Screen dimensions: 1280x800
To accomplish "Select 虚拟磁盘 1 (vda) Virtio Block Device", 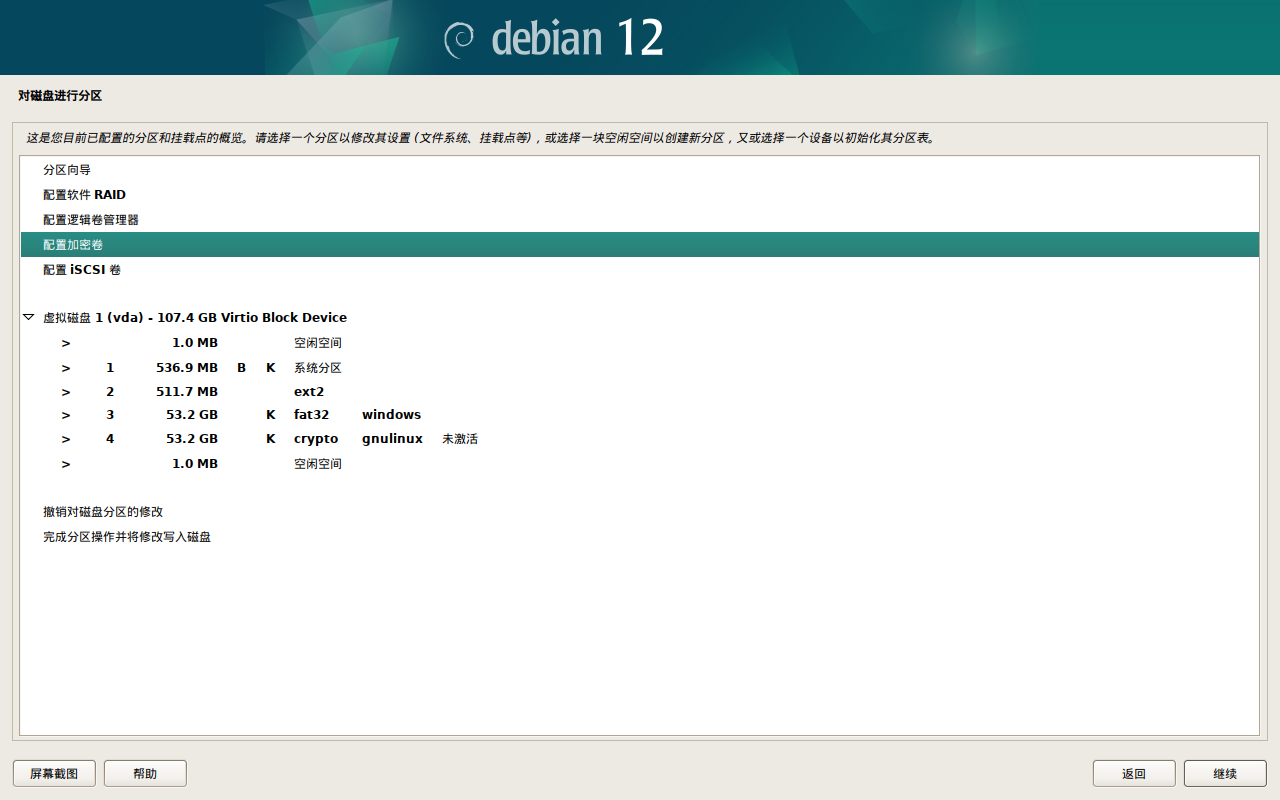I will (640, 317).
